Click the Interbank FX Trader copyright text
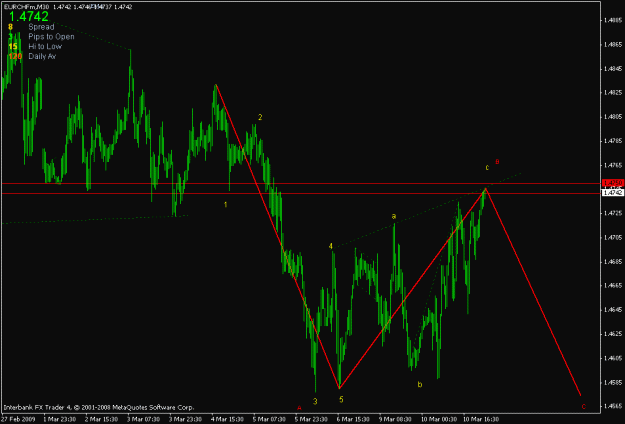Image resolution: width=625 pixels, height=424 pixels. pos(98,408)
